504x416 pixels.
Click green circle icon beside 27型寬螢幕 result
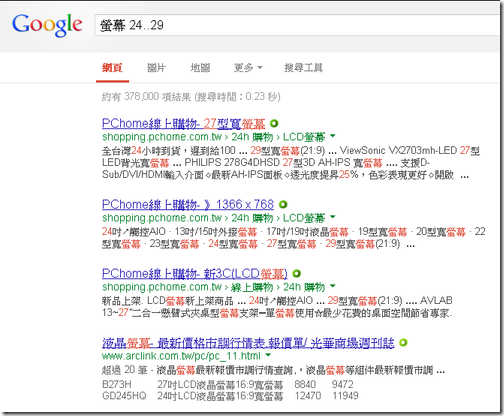tap(274, 124)
